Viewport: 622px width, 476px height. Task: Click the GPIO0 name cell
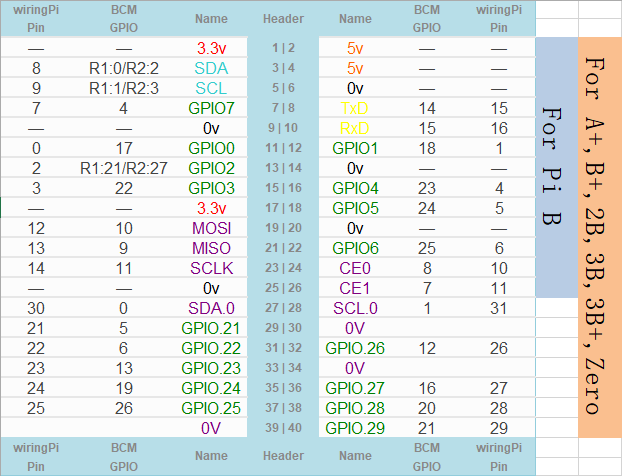(x=211, y=148)
